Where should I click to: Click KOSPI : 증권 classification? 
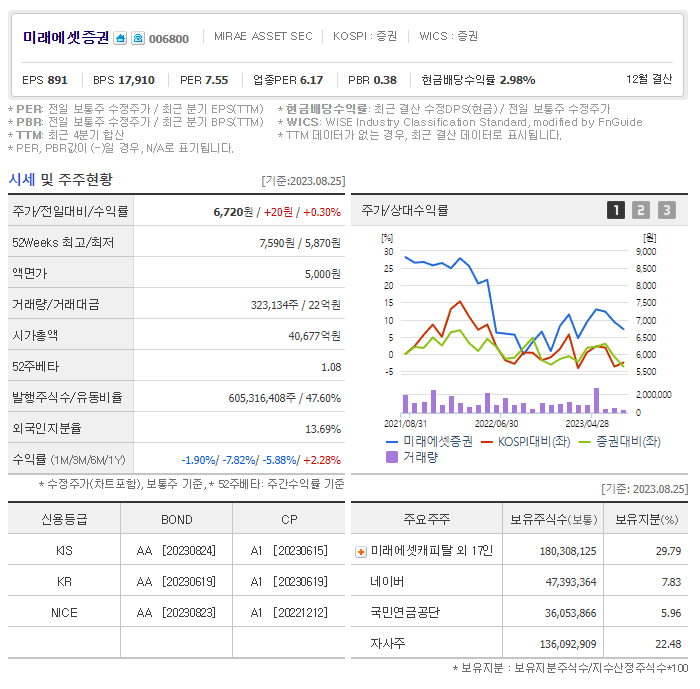click(365, 36)
